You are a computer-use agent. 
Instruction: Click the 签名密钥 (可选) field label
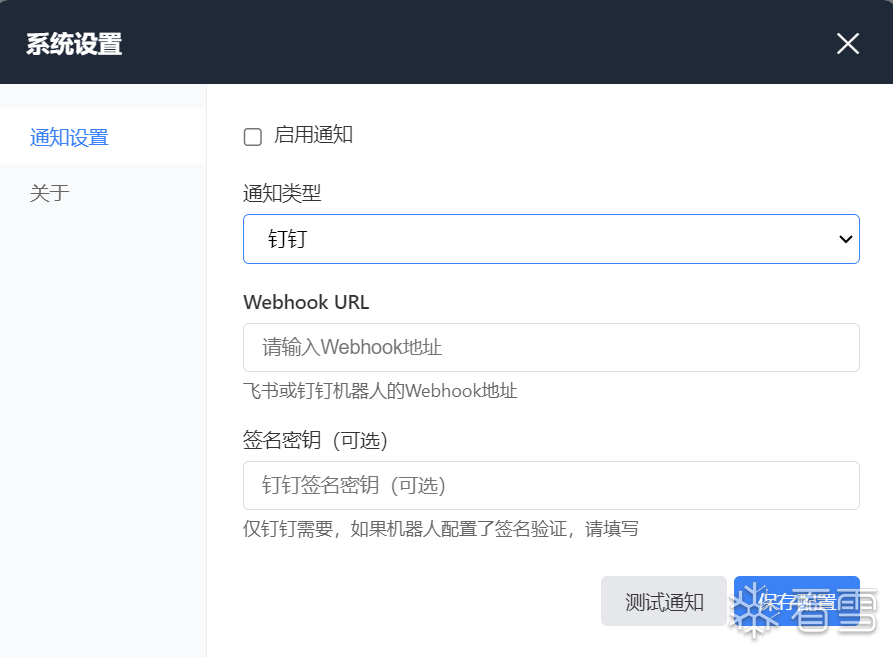[315, 440]
